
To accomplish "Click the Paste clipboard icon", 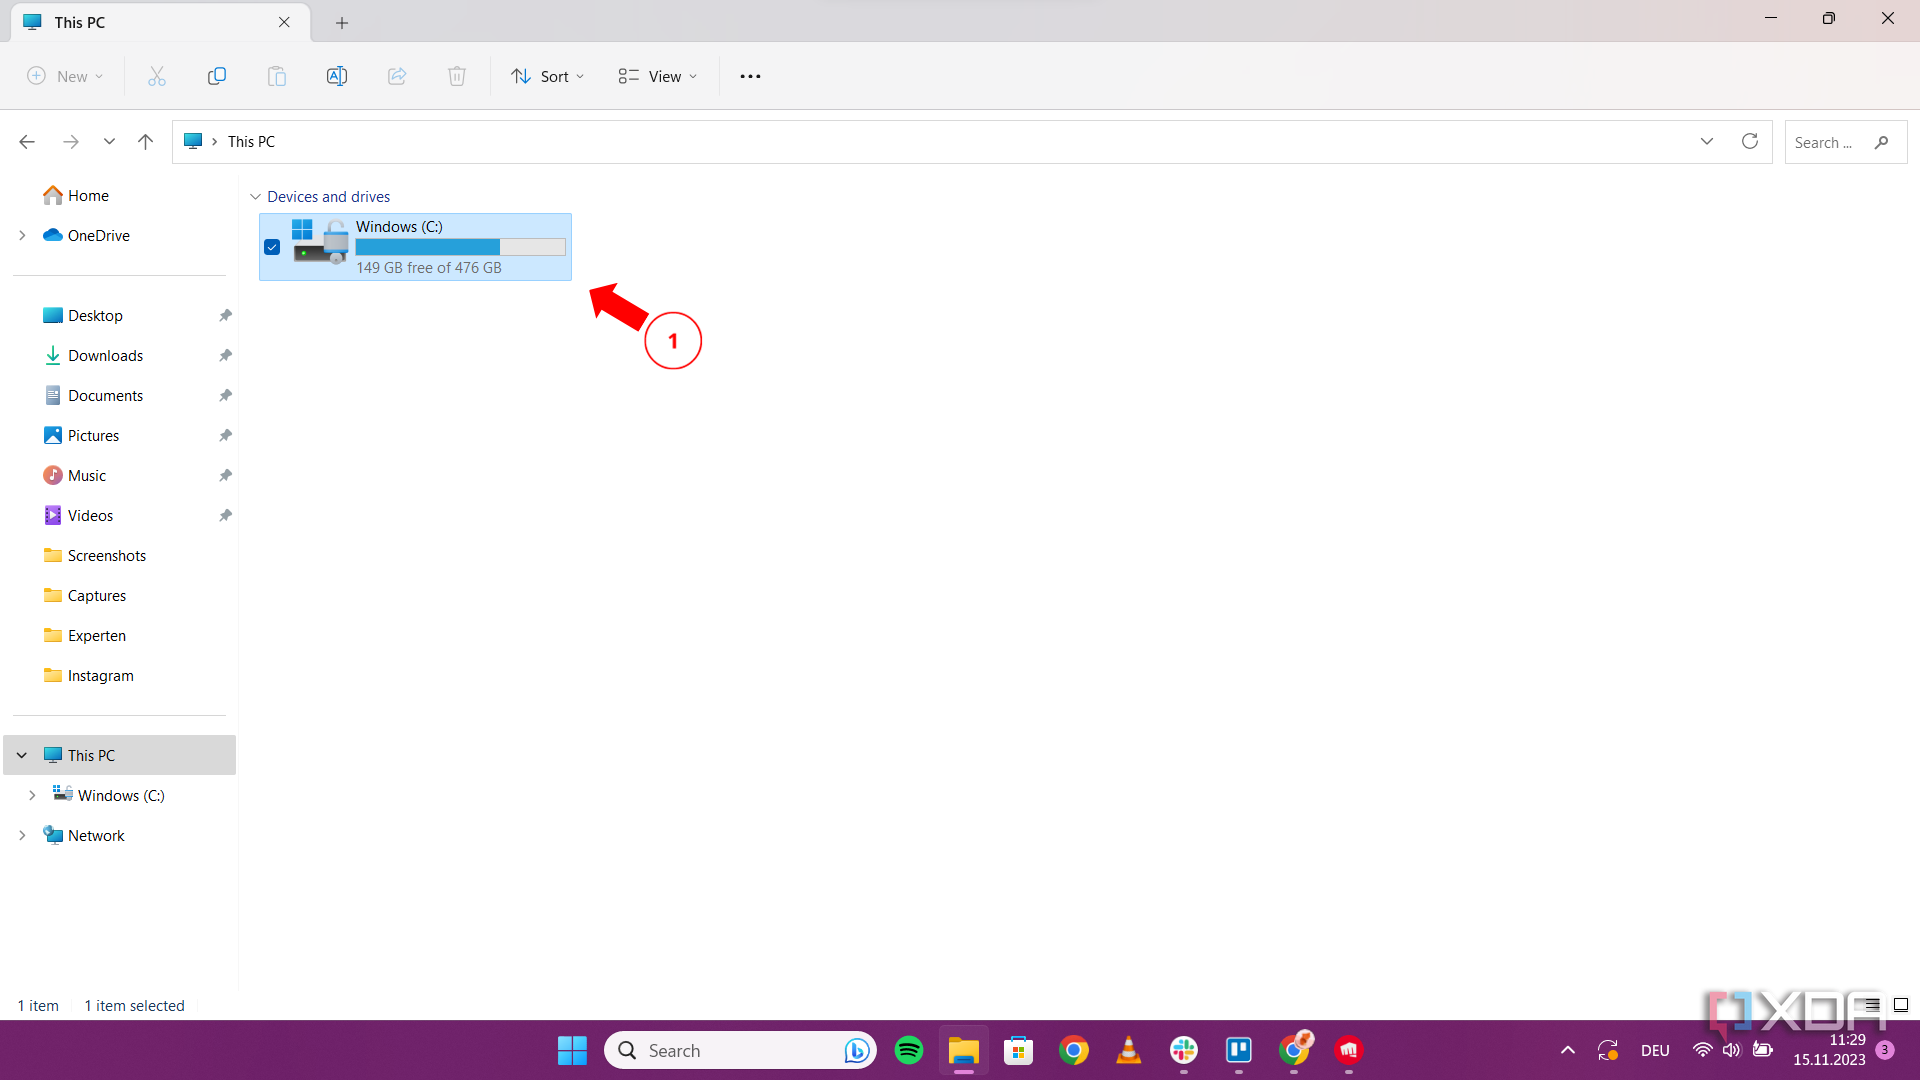I will point(277,76).
